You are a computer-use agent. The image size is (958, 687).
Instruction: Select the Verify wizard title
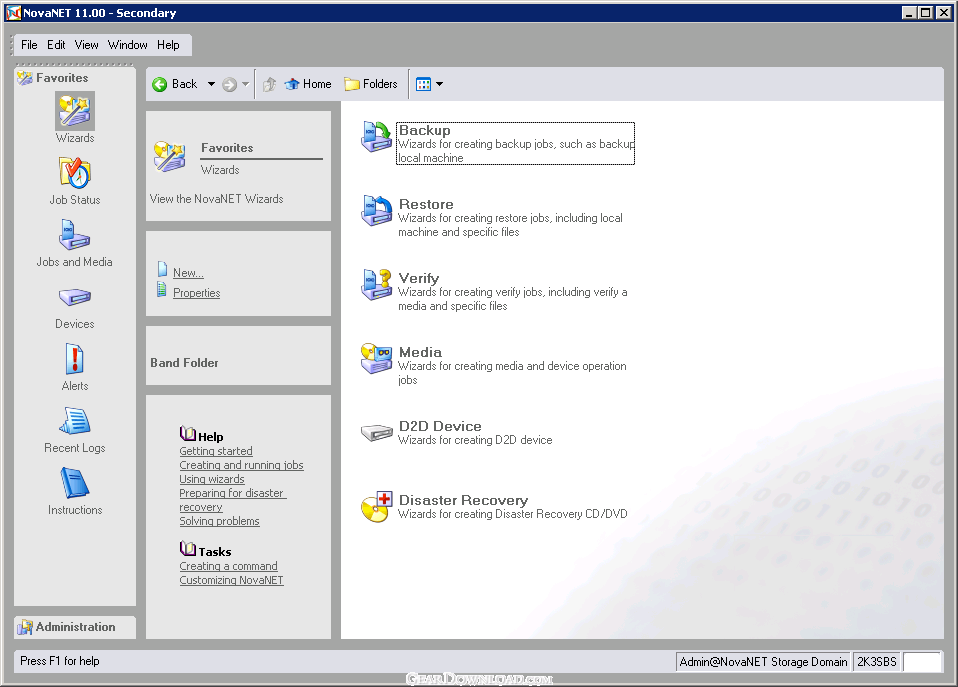(419, 278)
